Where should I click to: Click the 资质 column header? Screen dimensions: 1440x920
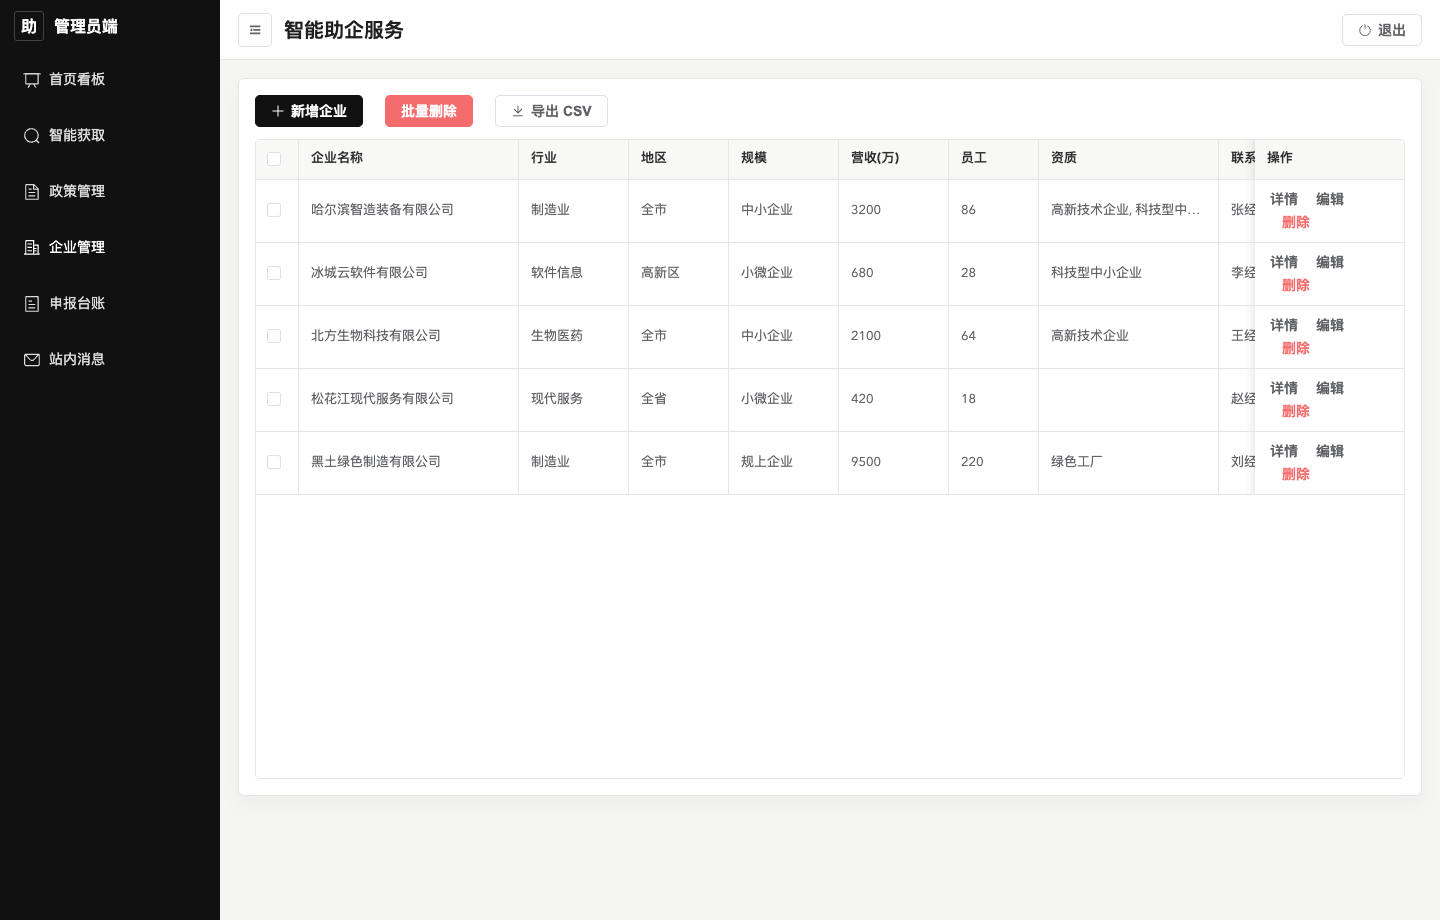(1128, 158)
